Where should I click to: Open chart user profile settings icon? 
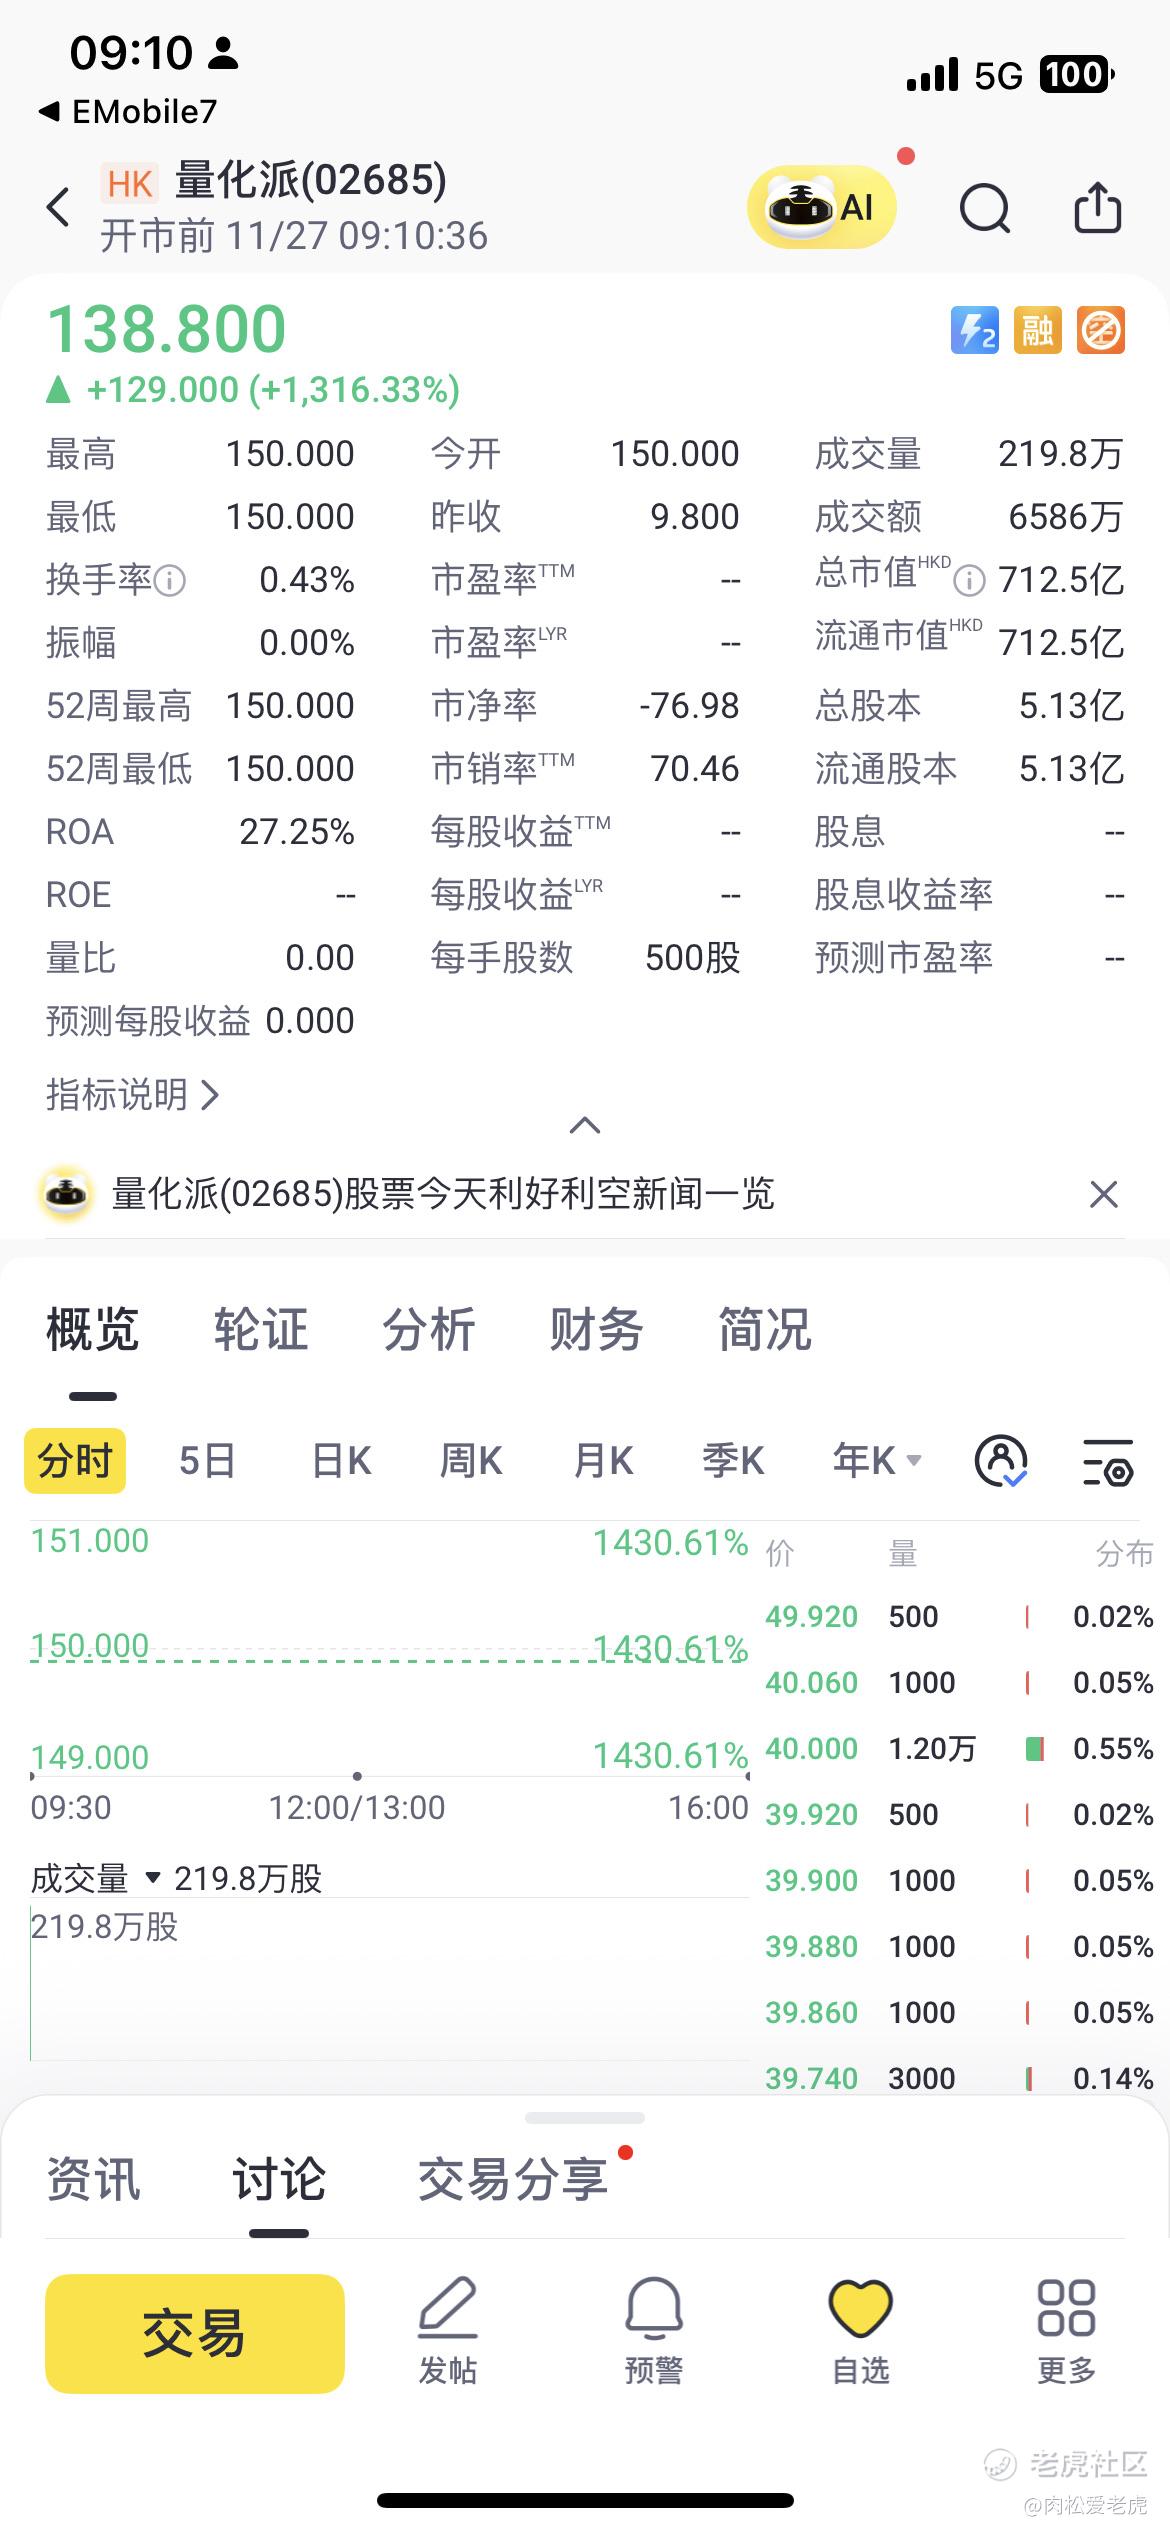(x=1001, y=1461)
